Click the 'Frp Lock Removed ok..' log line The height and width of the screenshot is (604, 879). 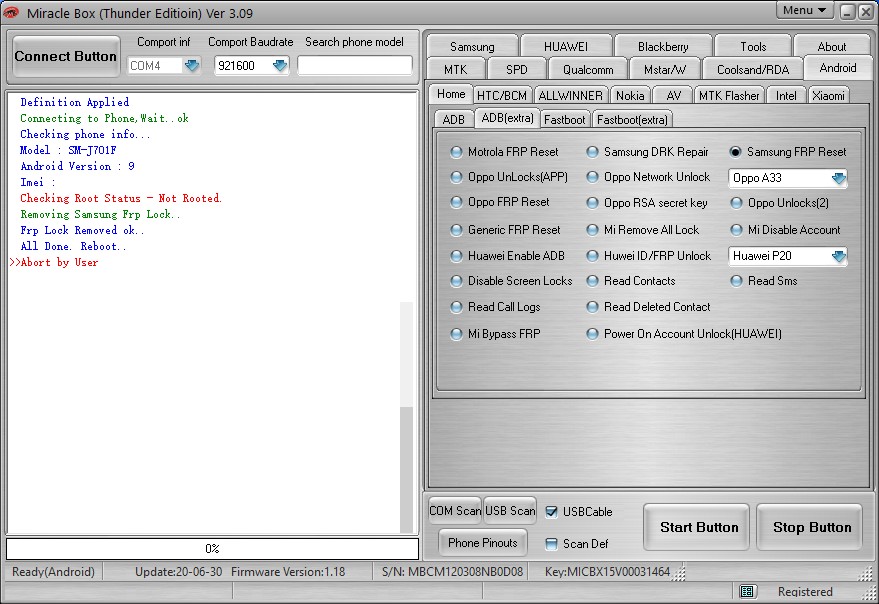(x=82, y=230)
